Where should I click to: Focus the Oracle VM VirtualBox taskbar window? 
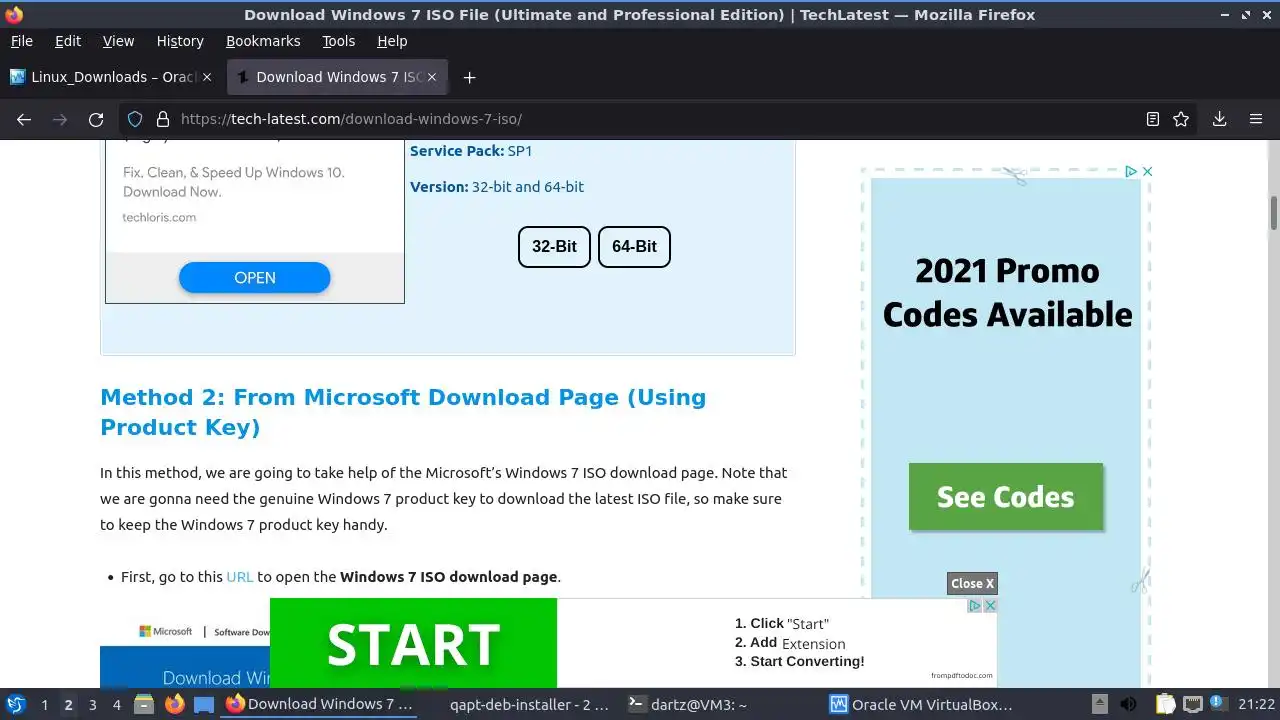tap(922, 704)
